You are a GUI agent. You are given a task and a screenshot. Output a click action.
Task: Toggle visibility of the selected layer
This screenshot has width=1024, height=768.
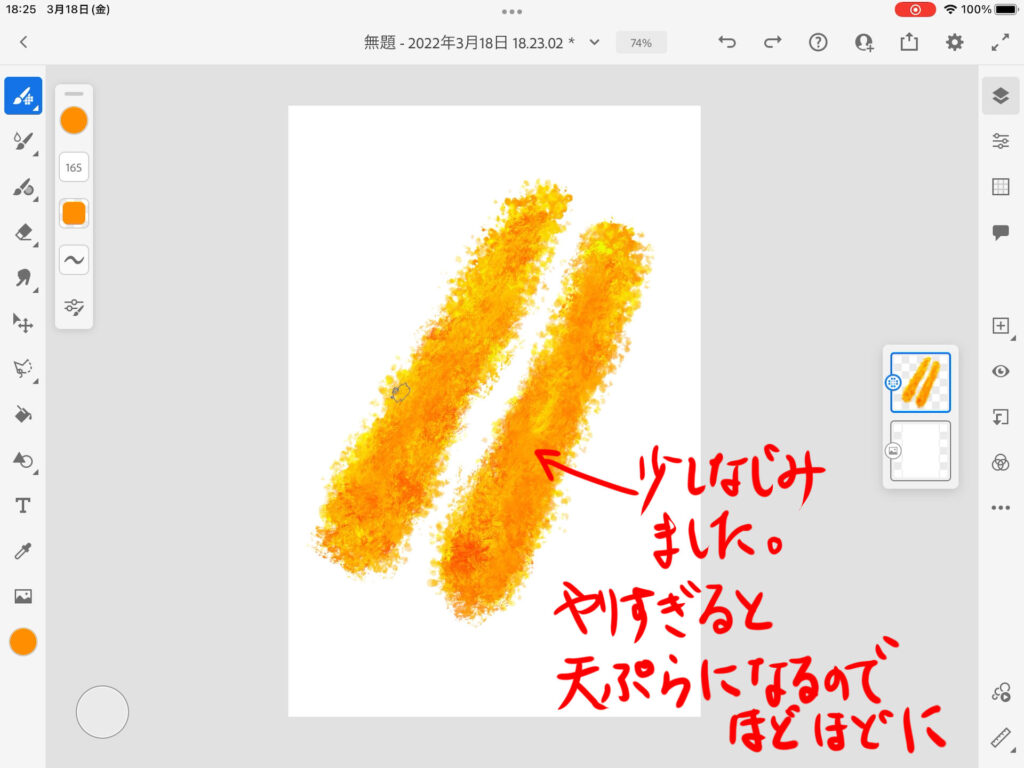pos(1000,371)
